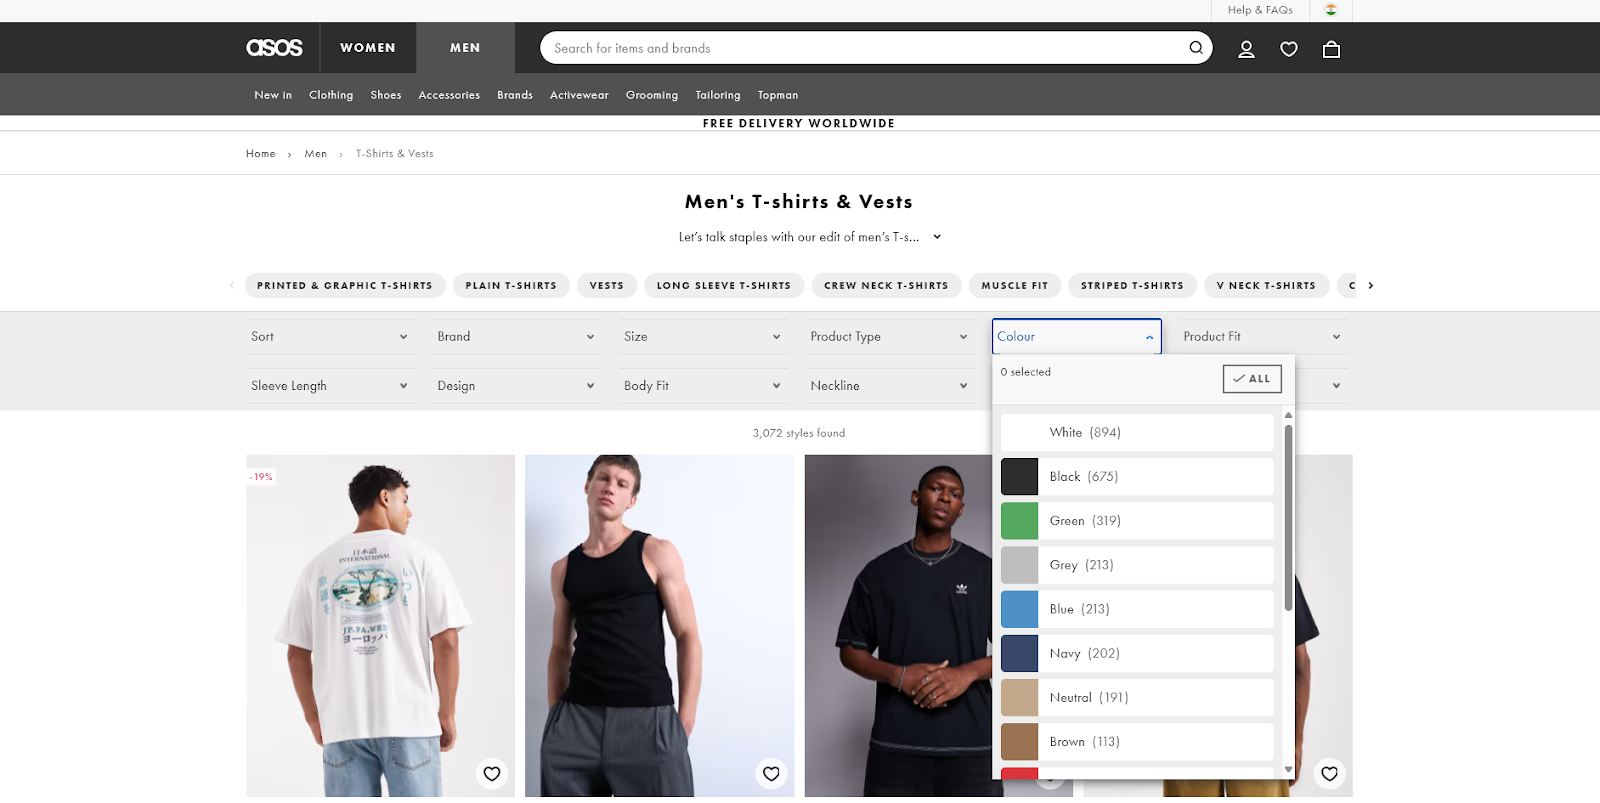Click the search magnifier icon
This screenshot has width=1600, height=803.
tap(1196, 48)
